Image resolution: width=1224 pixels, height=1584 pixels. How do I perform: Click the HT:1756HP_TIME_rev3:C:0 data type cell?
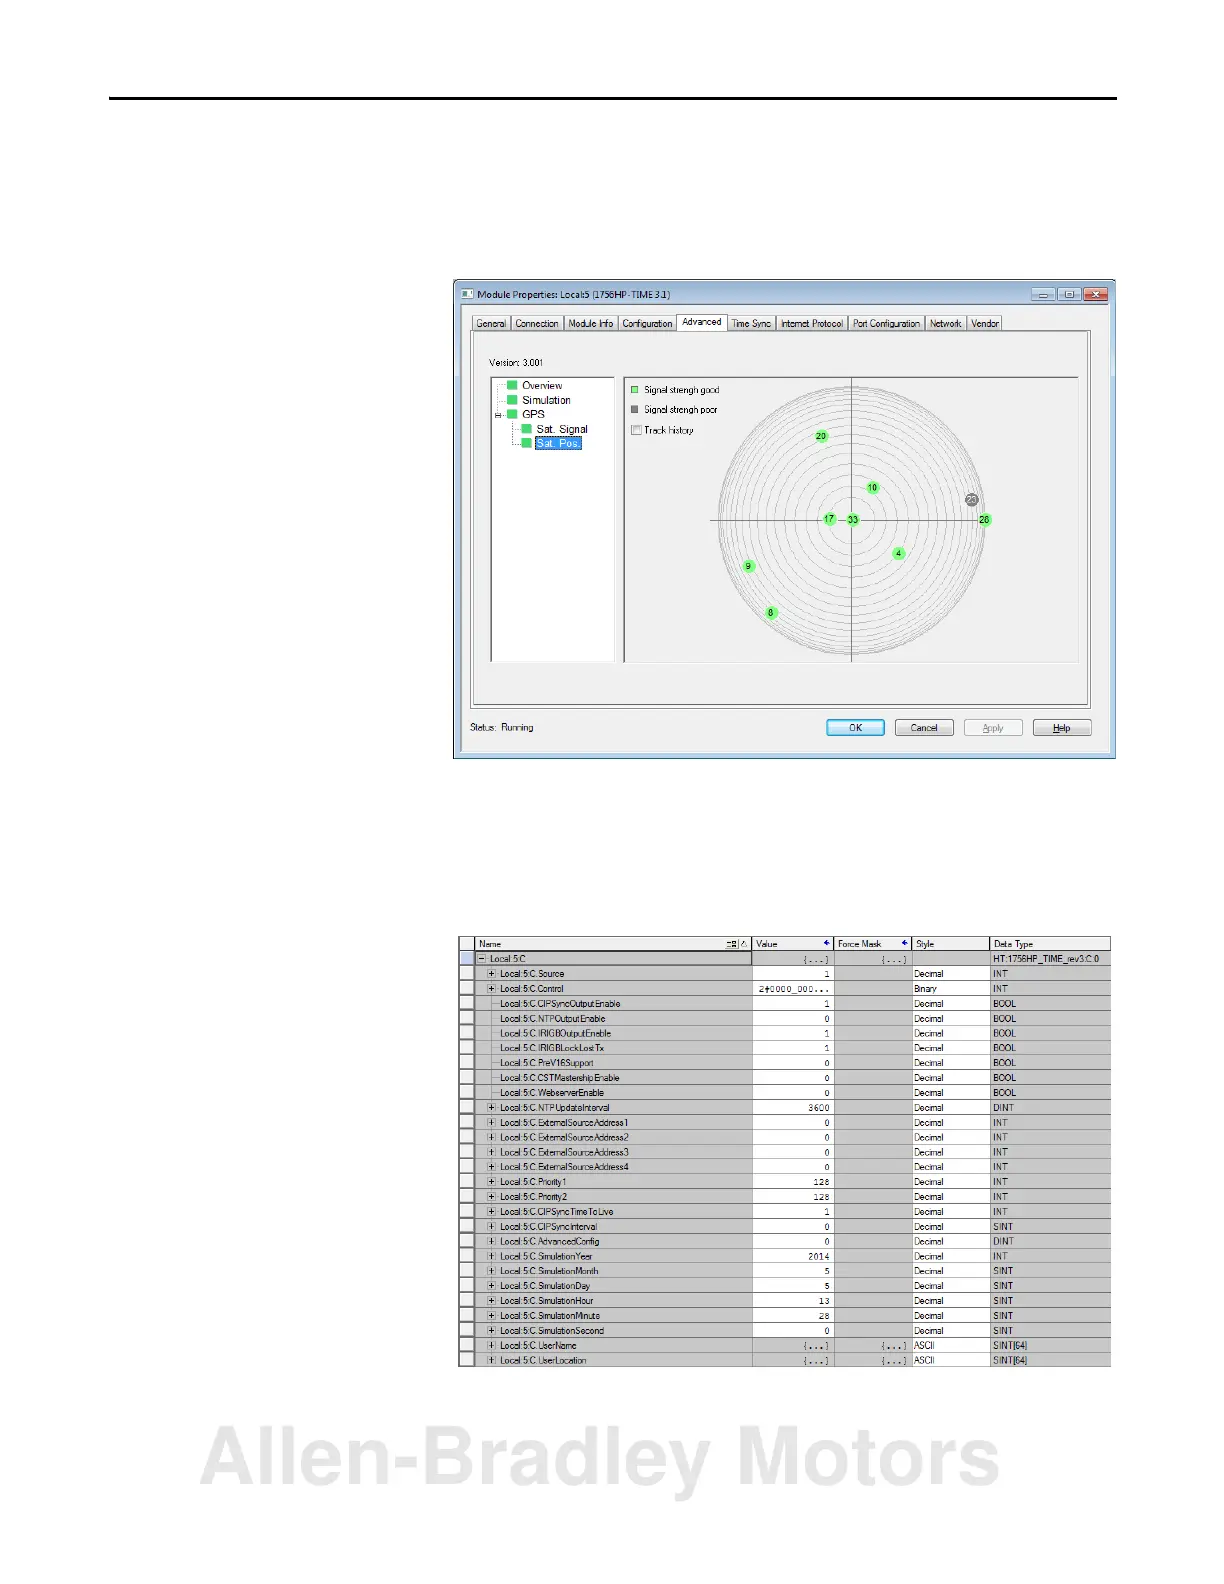tap(1050, 959)
